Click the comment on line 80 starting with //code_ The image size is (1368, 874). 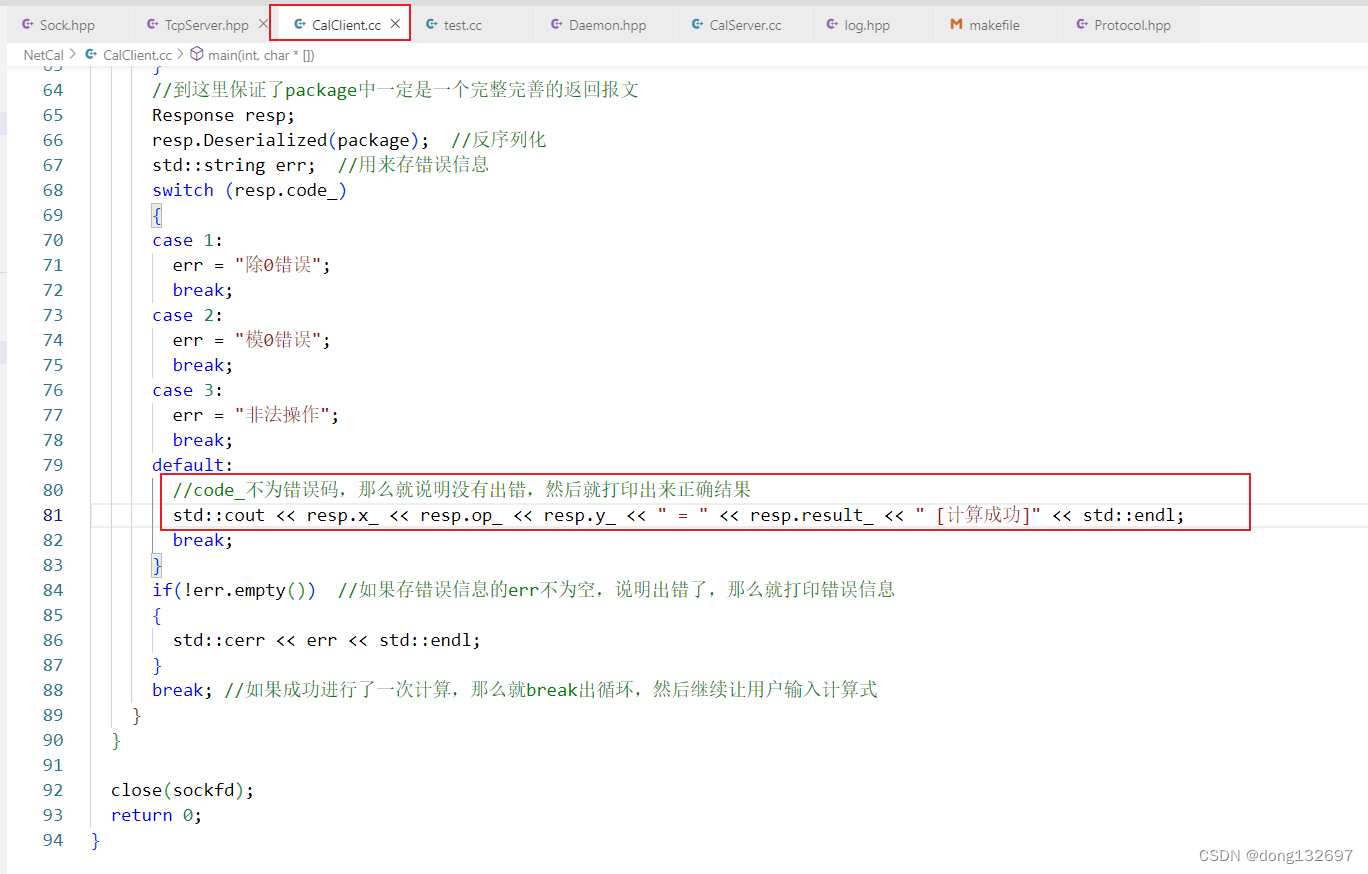coord(462,490)
